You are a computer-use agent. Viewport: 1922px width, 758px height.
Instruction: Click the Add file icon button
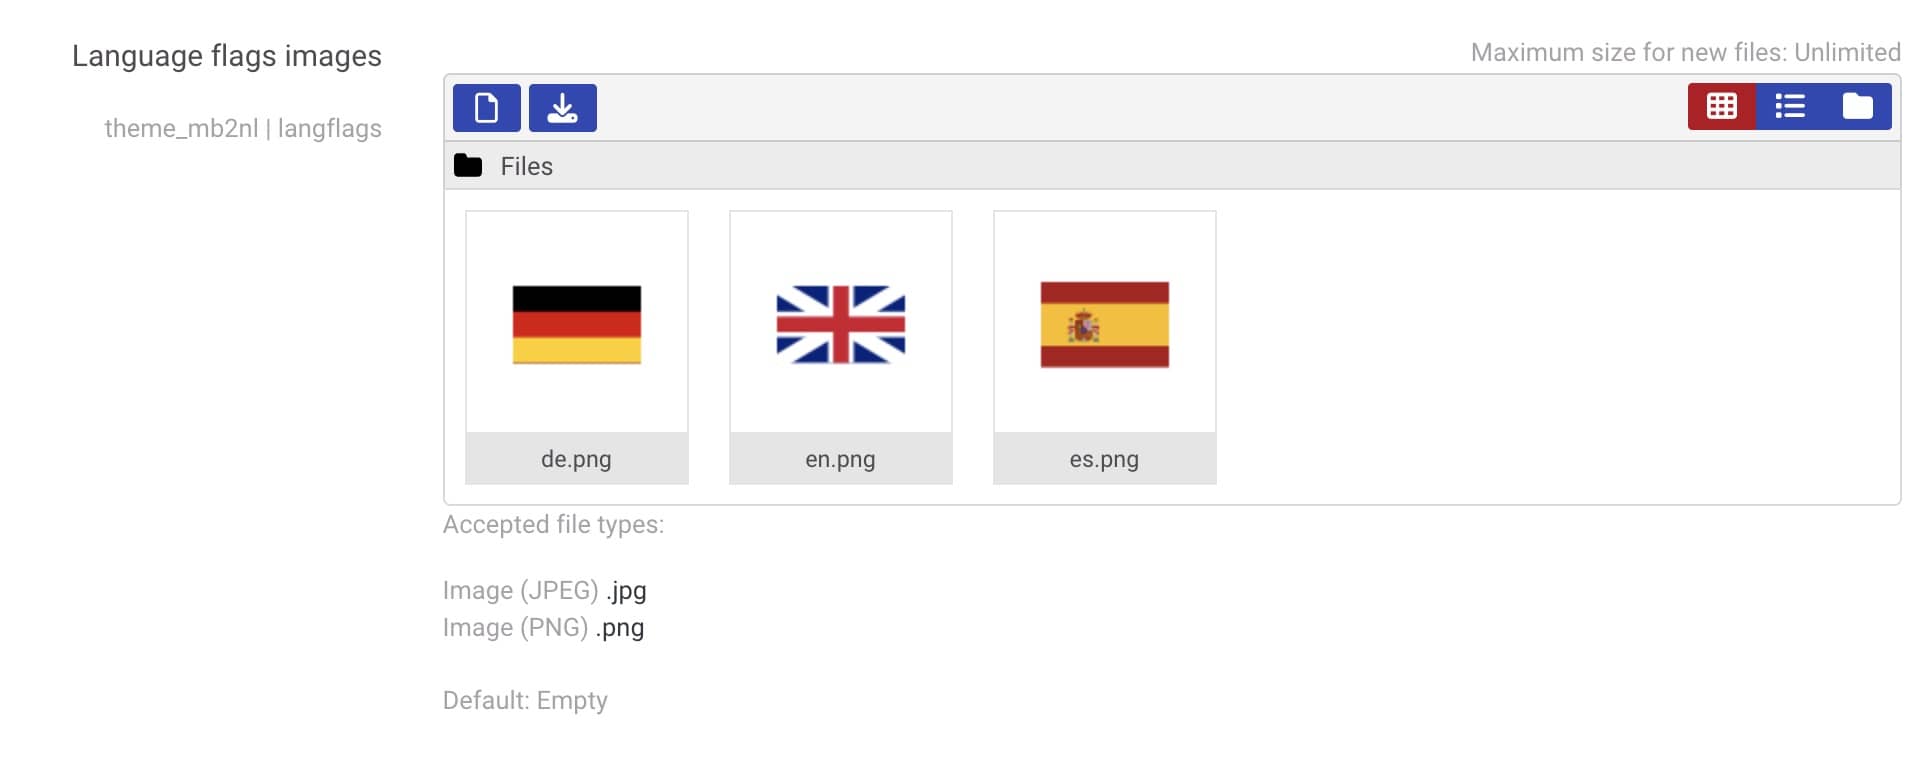tap(486, 108)
